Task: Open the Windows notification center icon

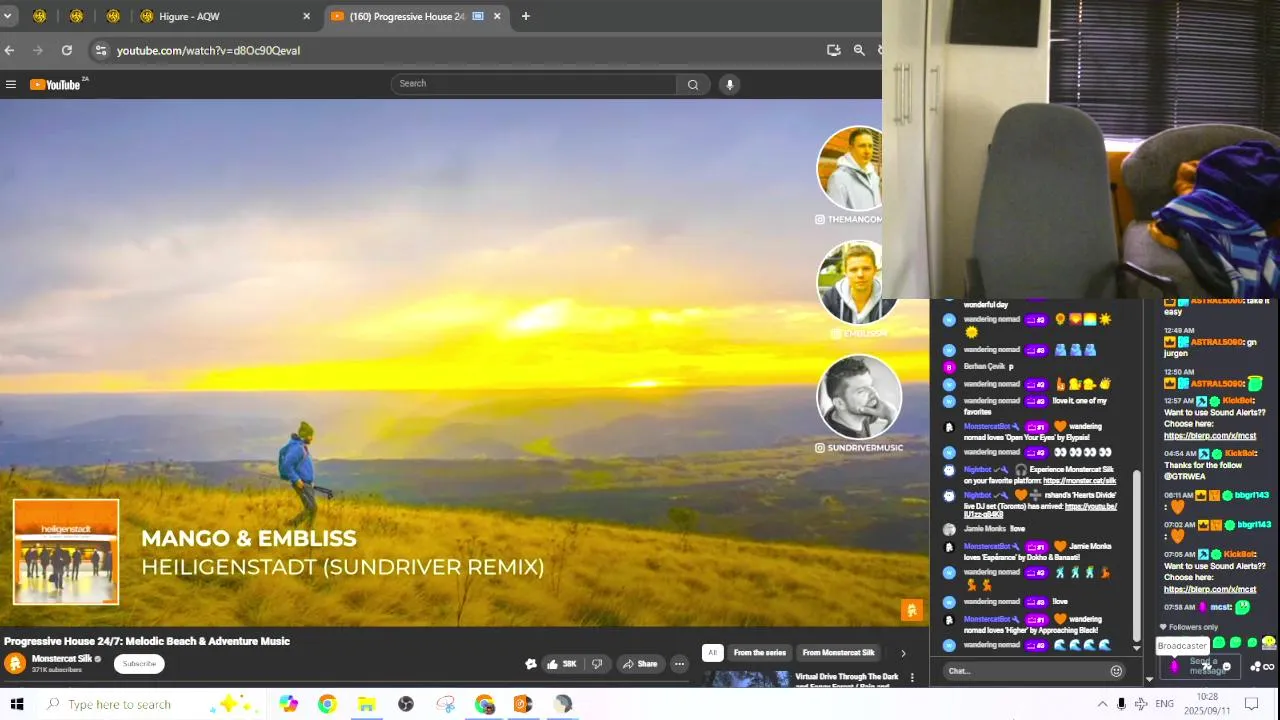Action: (x=1251, y=704)
